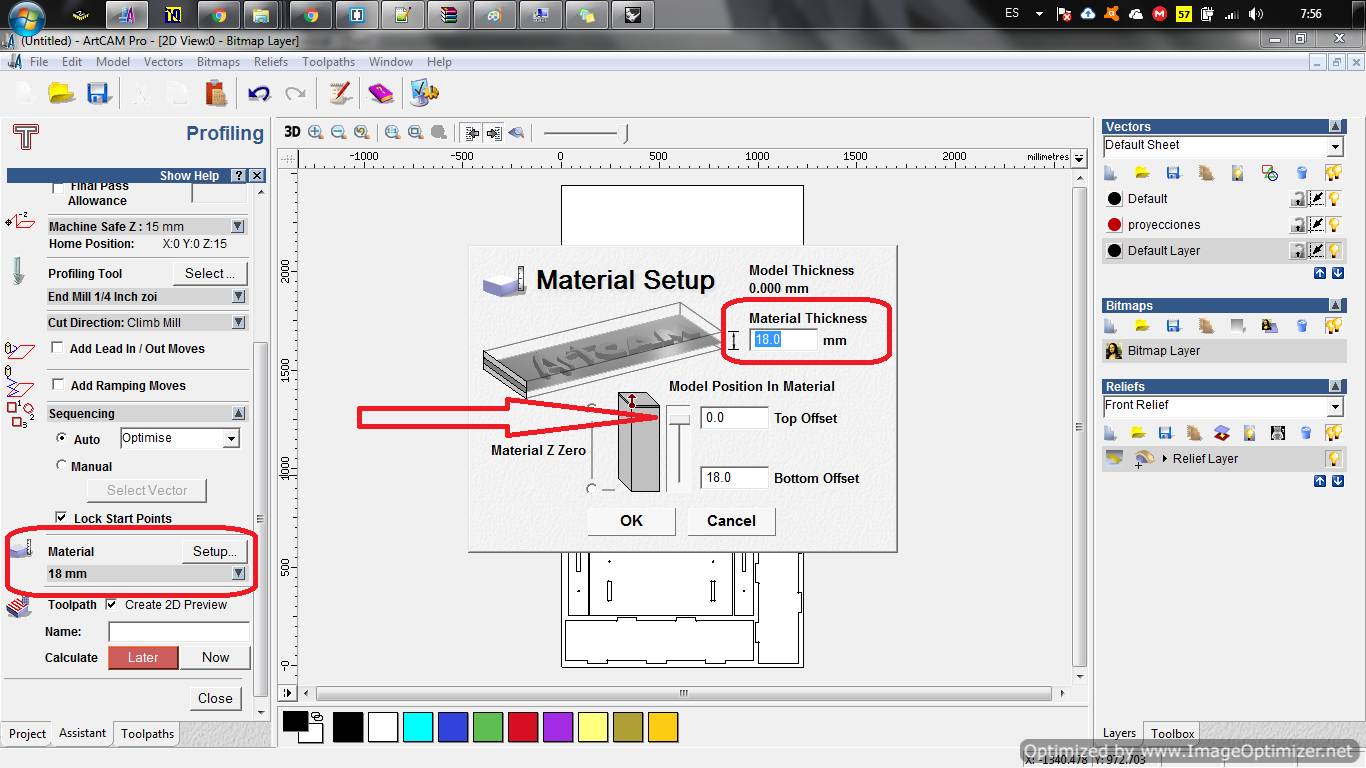Screen dimensions: 1366x768
Task: Open the Model menu
Action: click(113, 62)
